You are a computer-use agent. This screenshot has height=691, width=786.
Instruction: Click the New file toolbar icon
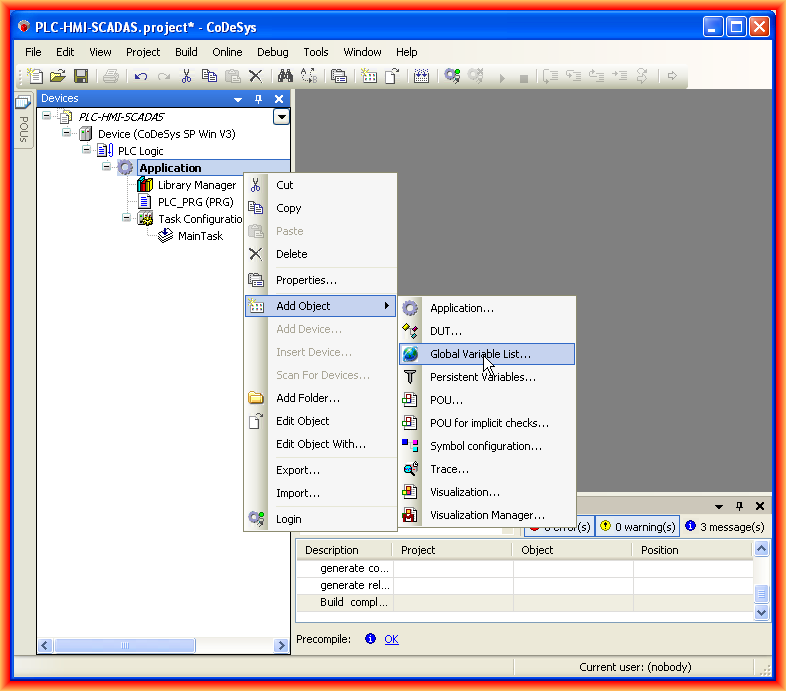(x=36, y=76)
